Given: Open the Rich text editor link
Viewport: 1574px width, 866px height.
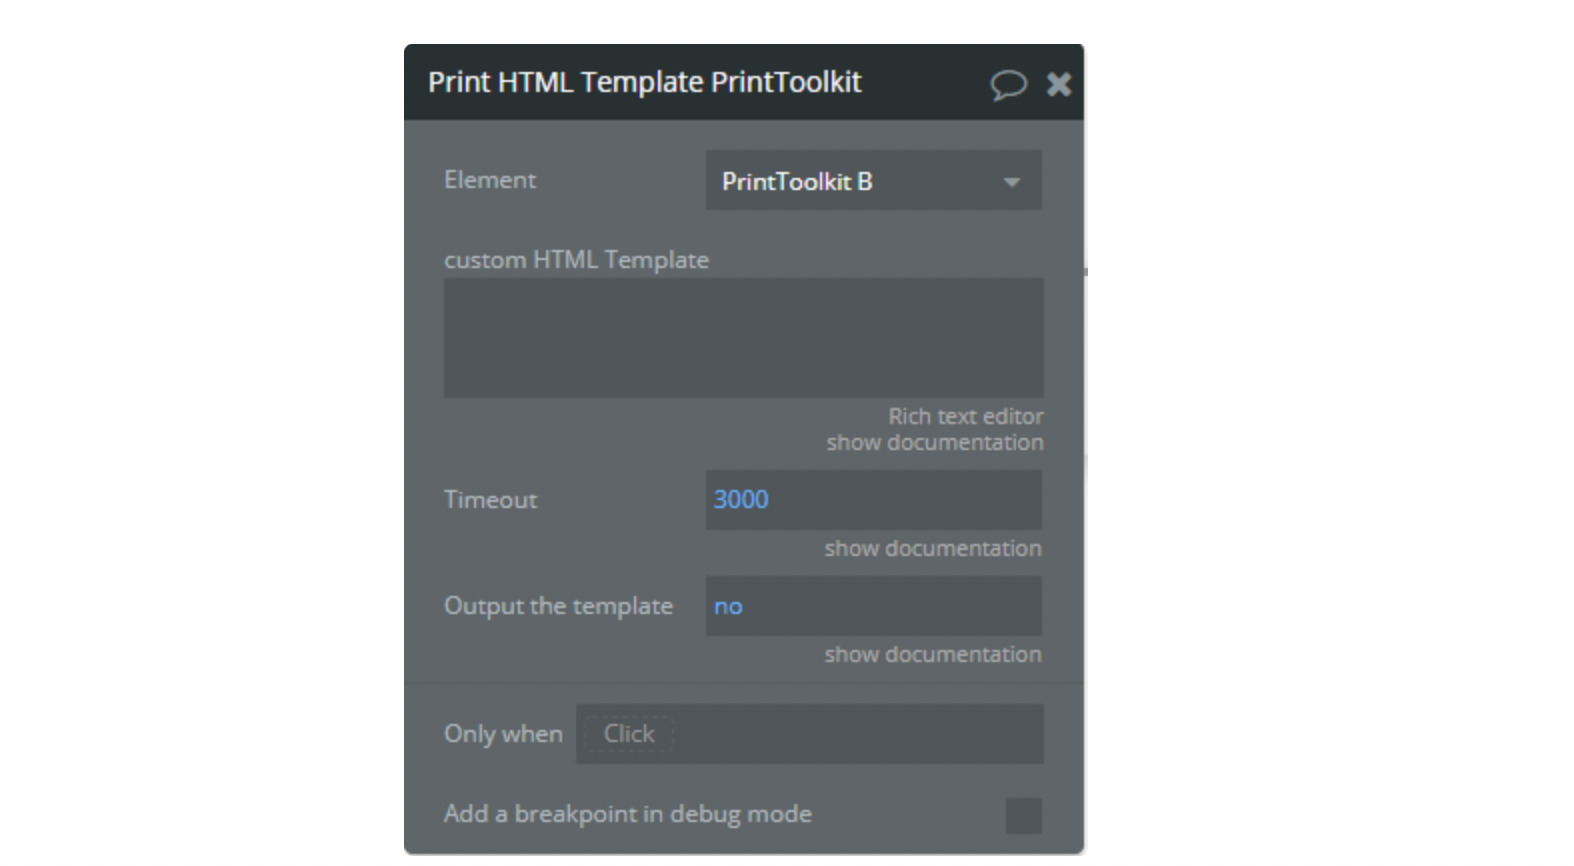Looking at the screenshot, I should coord(965,416).
